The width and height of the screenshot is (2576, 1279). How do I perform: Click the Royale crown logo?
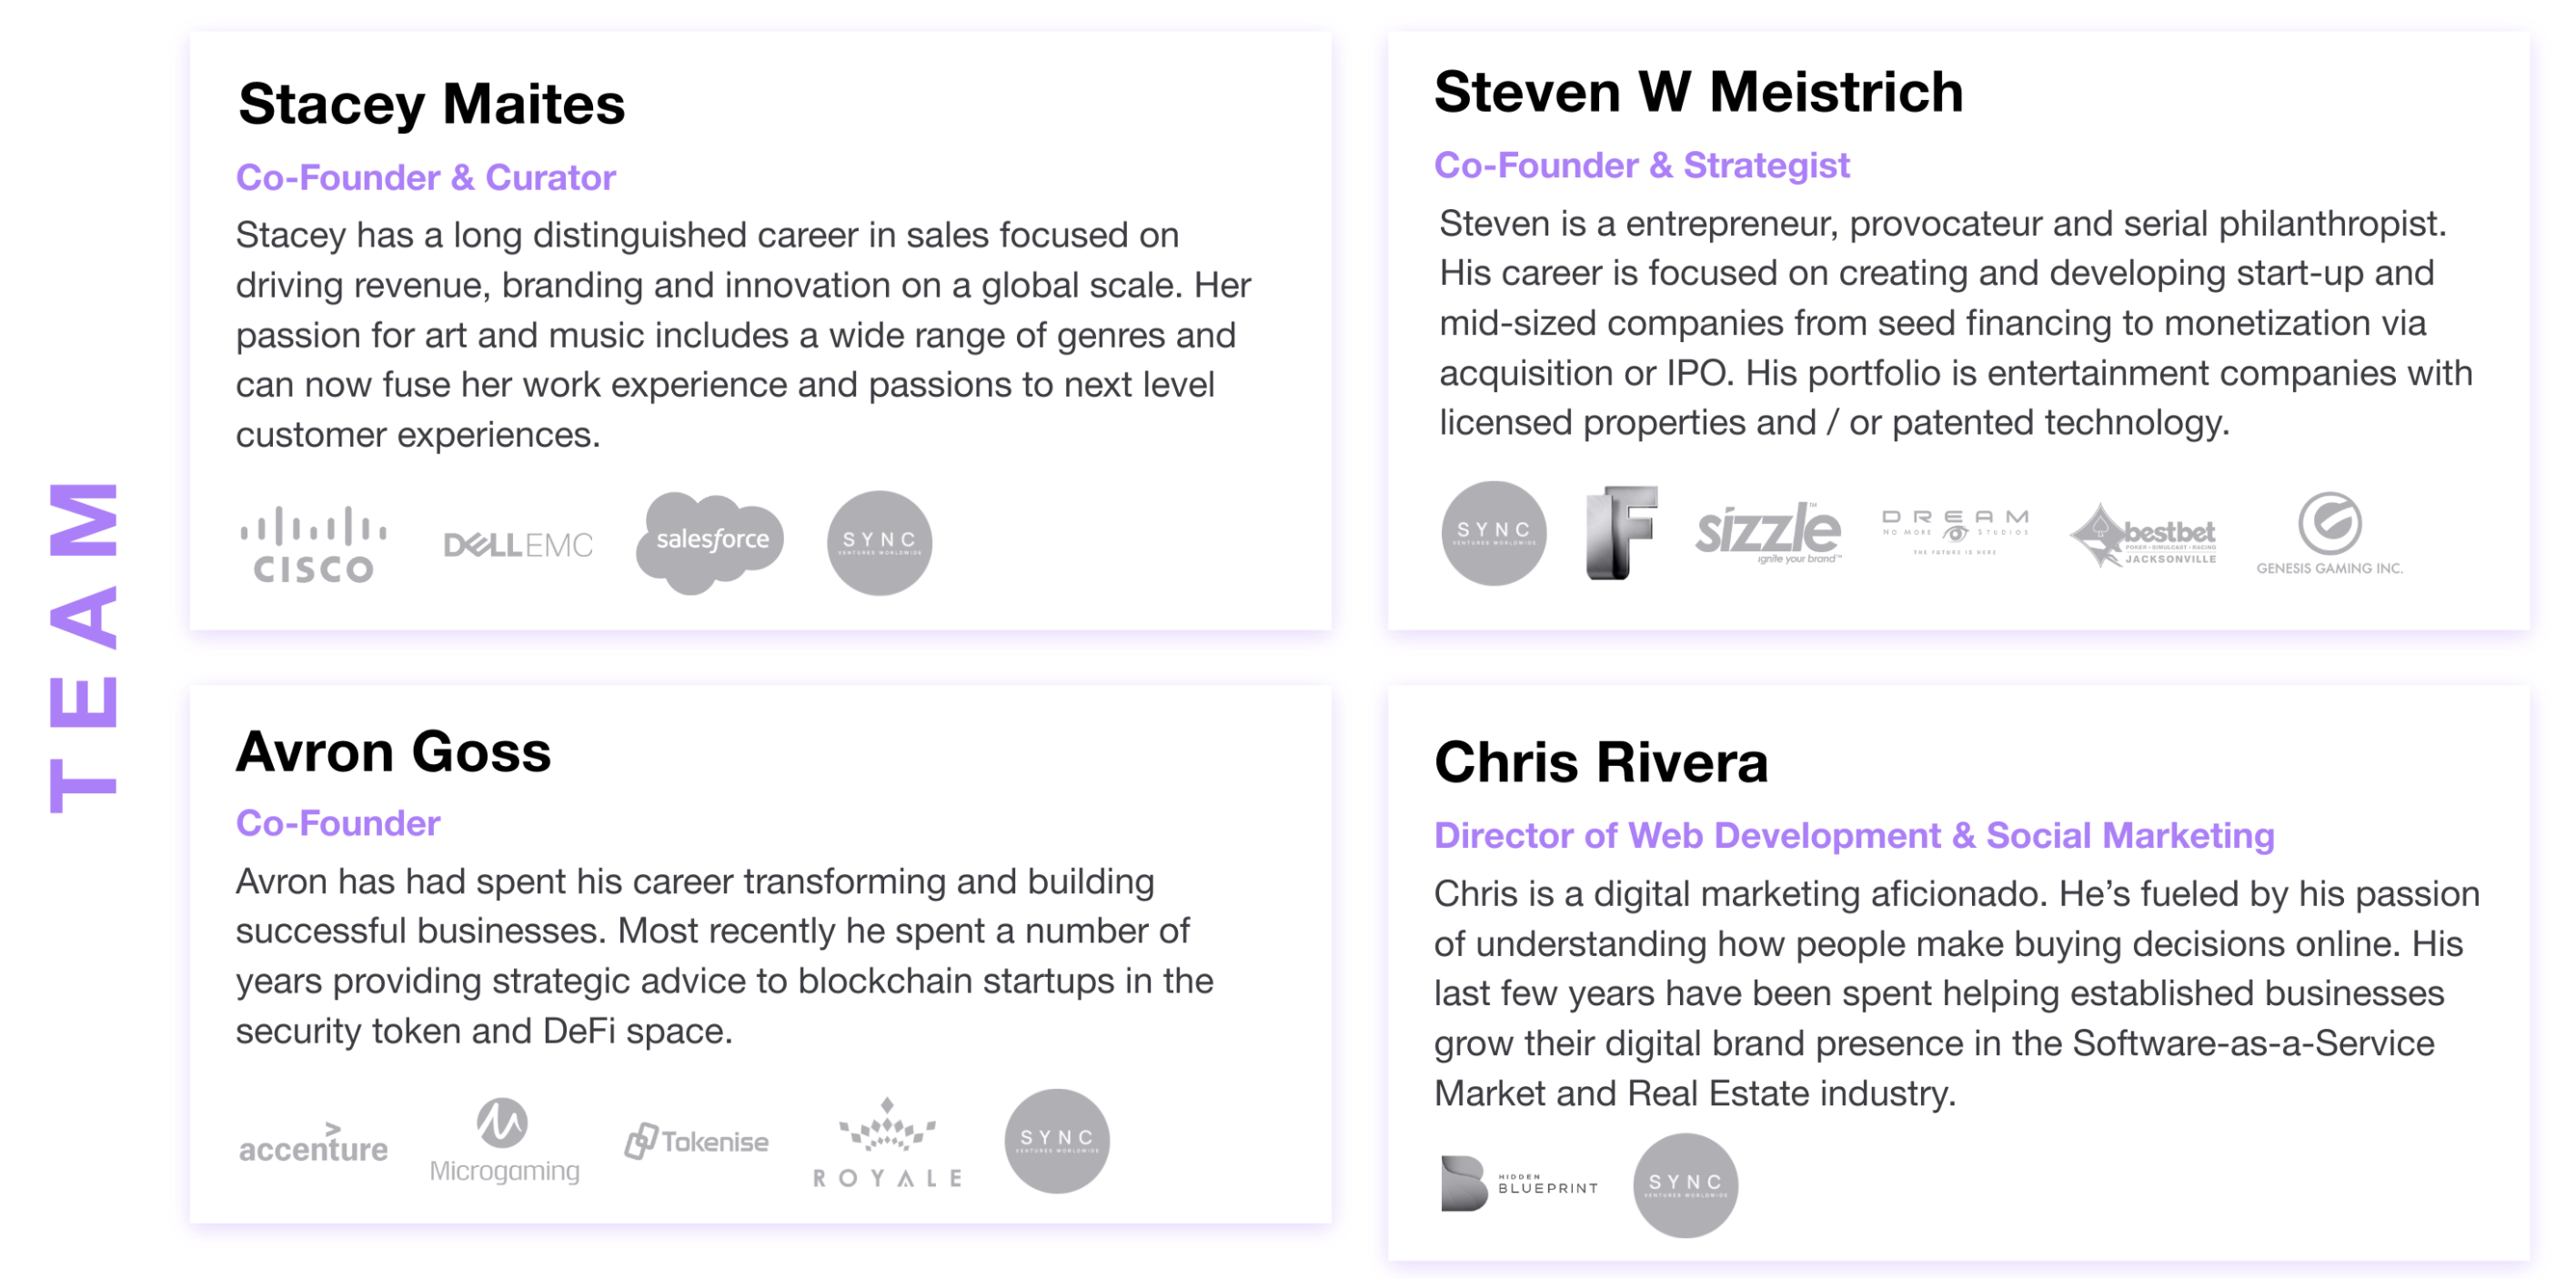pyautogui.click(x=887, y=1143)
